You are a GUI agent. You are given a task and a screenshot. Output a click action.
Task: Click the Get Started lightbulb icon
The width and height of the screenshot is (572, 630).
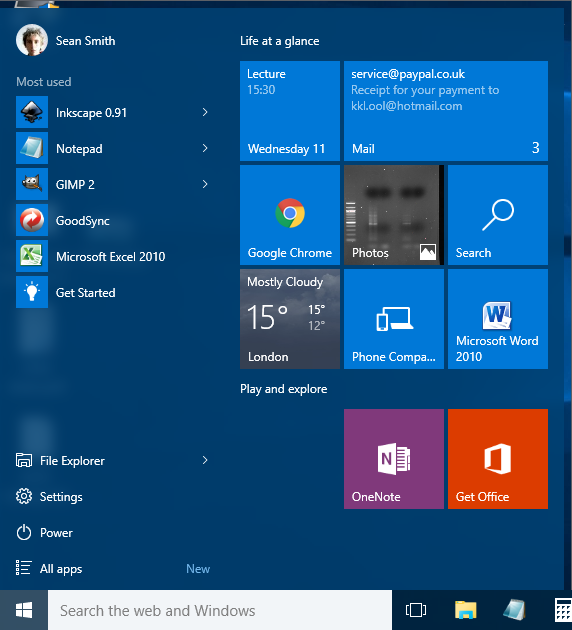coord(32,292)
